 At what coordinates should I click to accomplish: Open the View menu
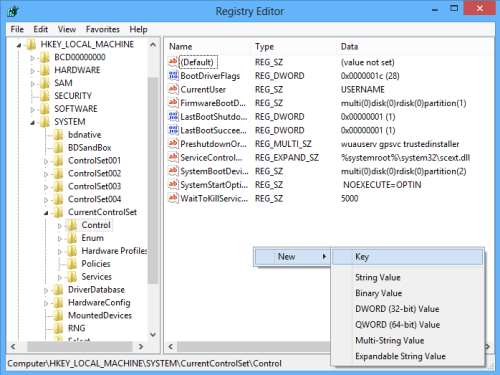tap(67, 29)
